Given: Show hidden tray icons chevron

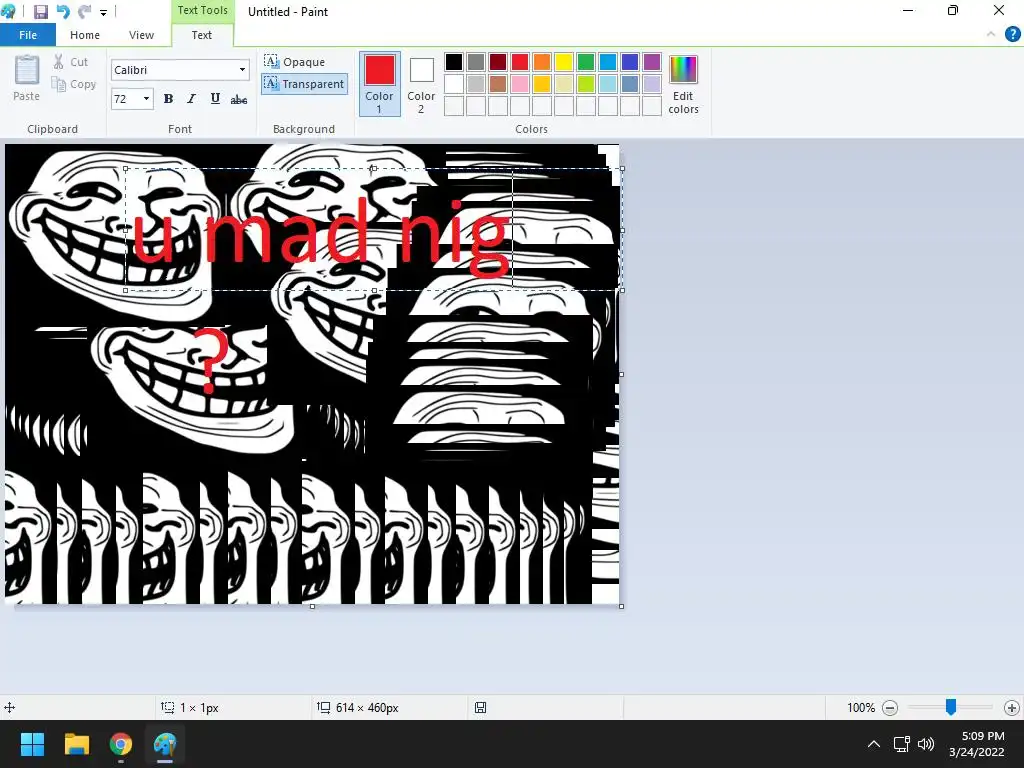Looking at the screenshot, I should tap(874, 744).
